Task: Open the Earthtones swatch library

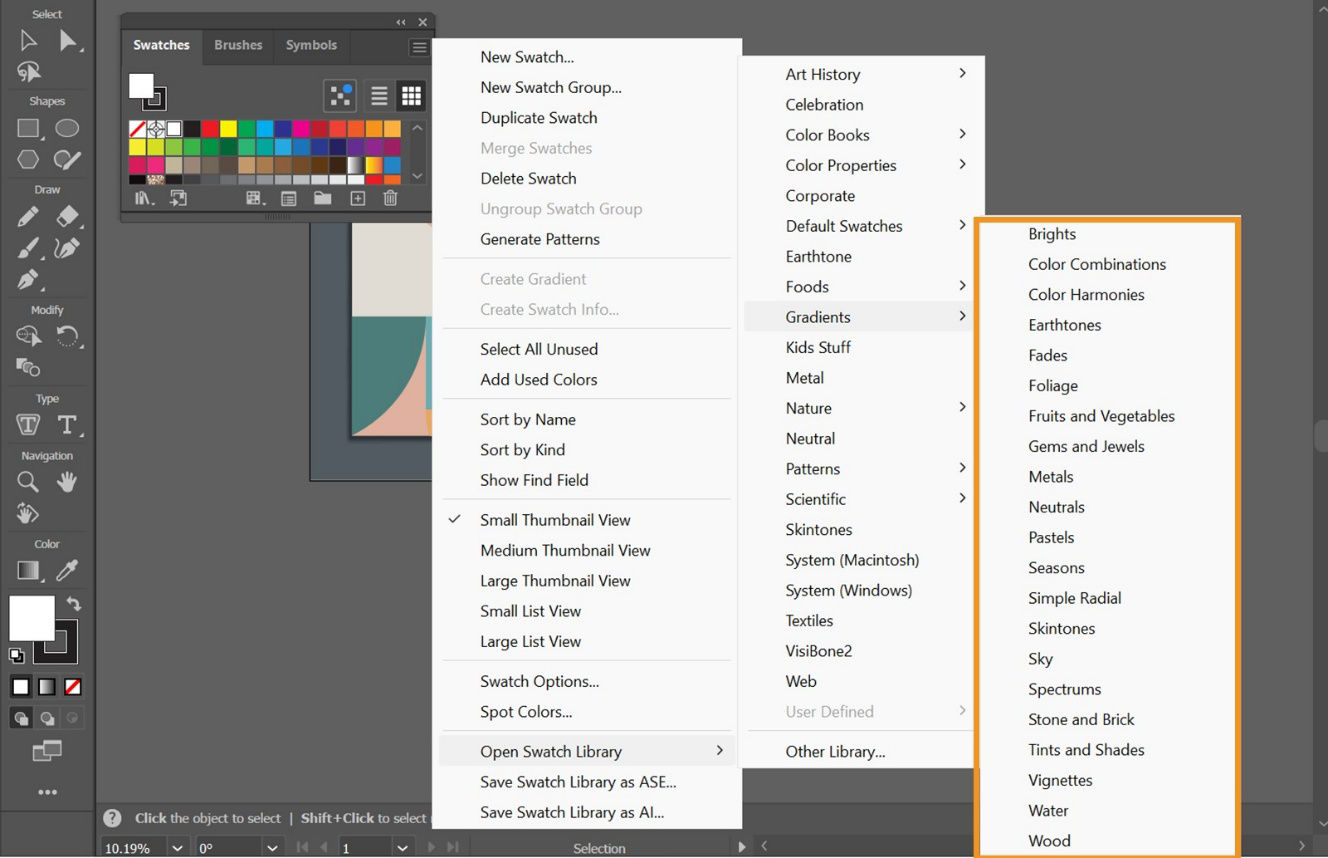Action: point(1064,324)
